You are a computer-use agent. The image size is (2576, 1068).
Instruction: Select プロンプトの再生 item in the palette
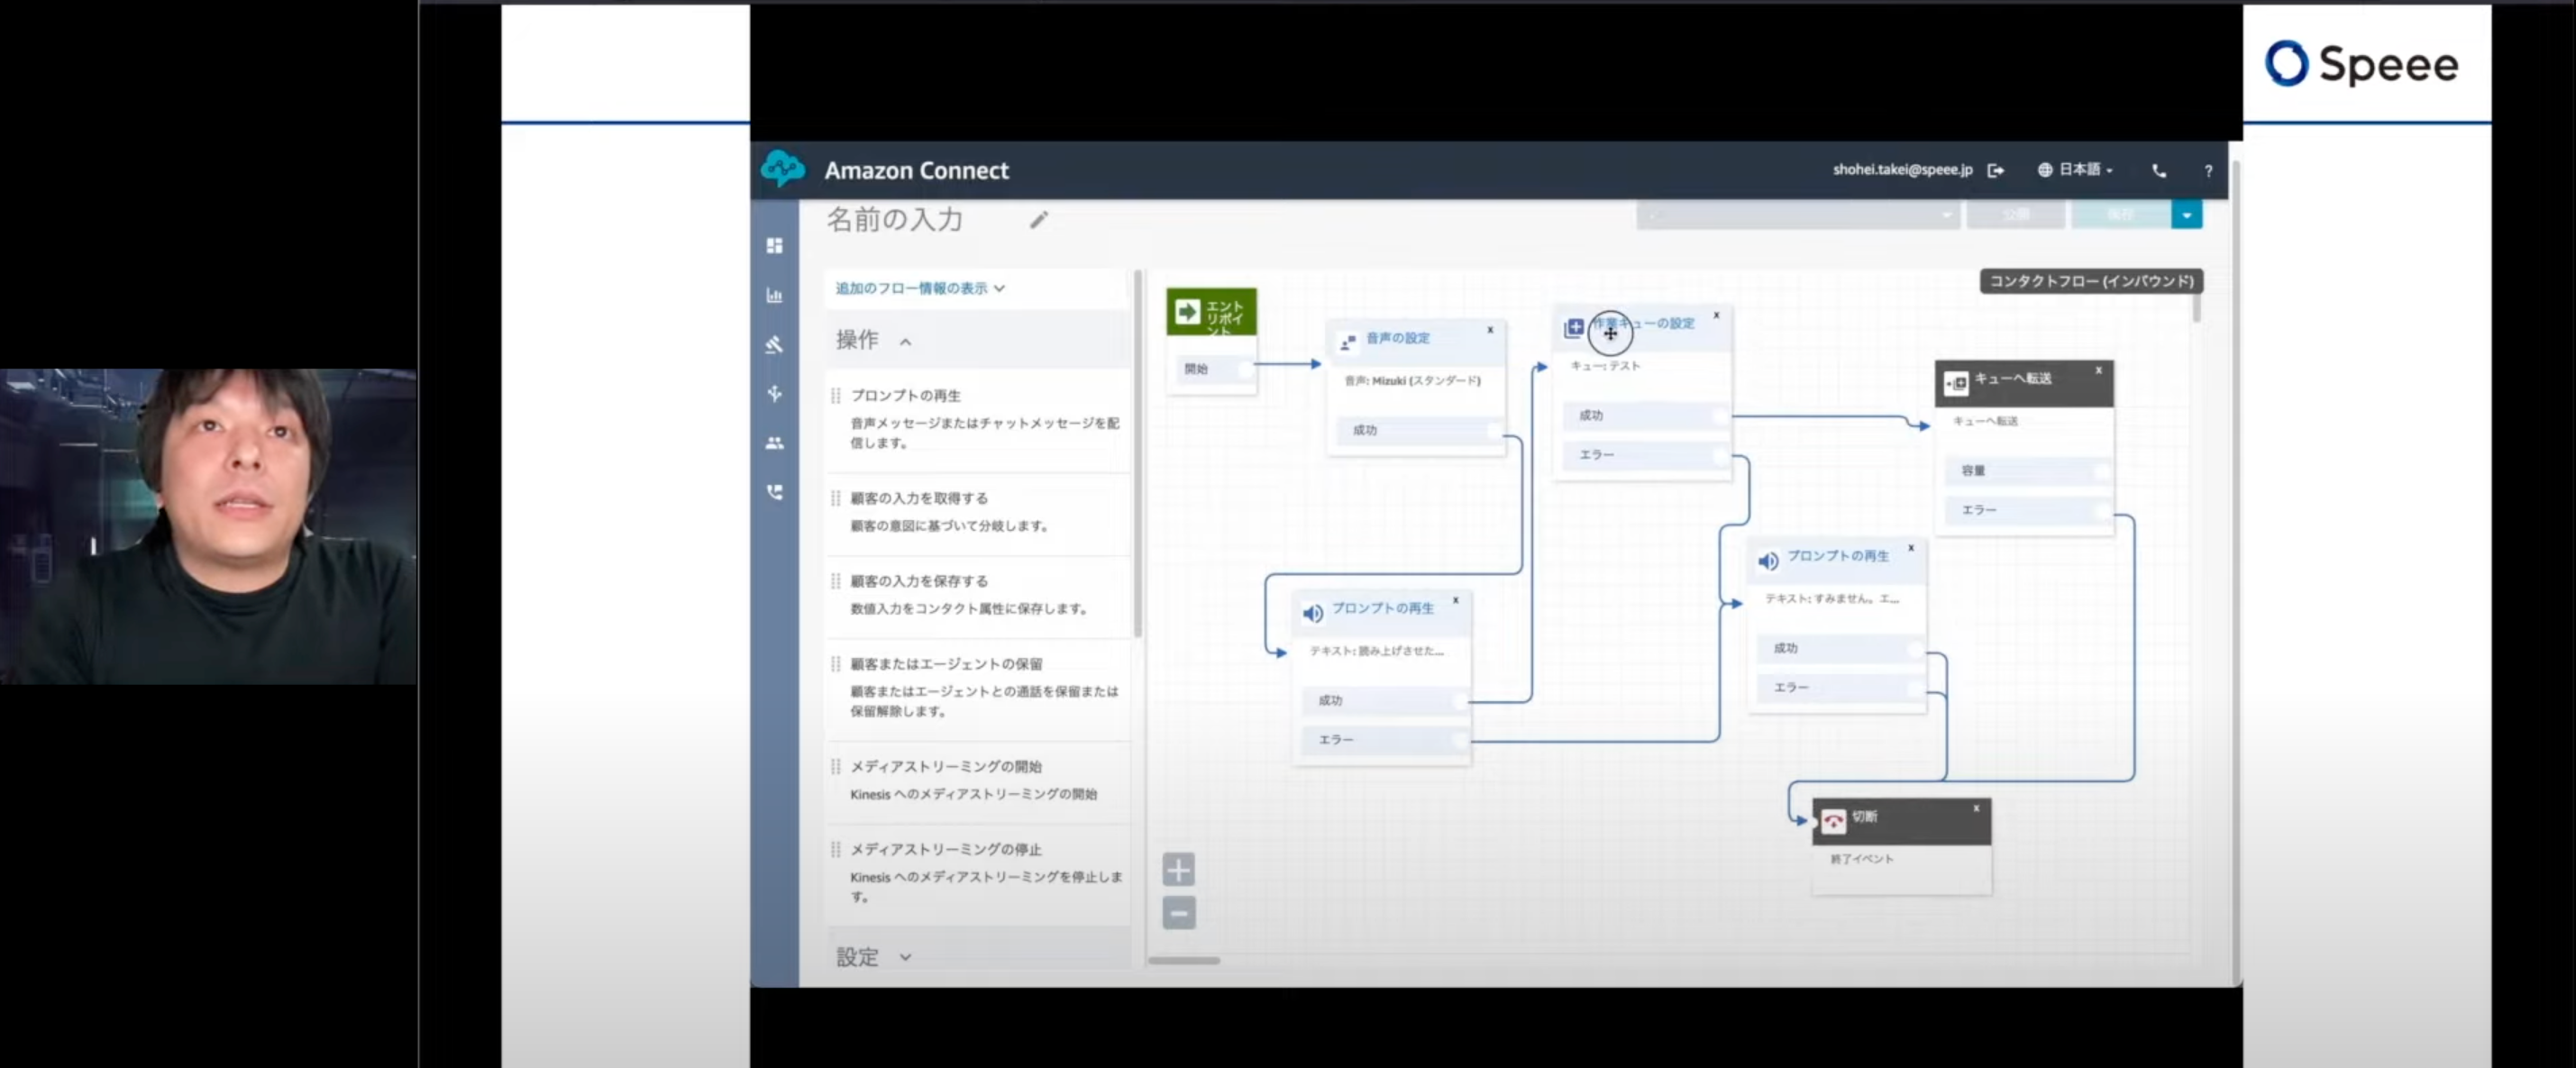click(x=905, y=396)
